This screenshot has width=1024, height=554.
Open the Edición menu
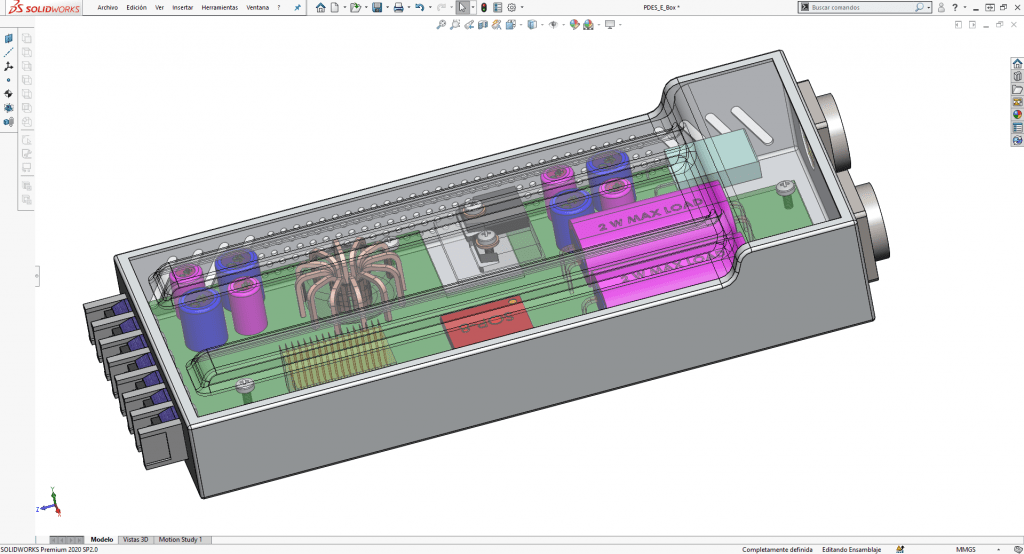click(x=136, y=8)
